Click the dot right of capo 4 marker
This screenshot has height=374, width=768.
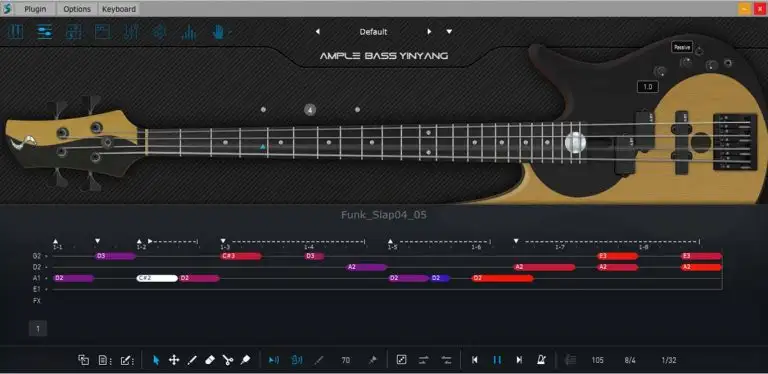[x=357, y=110]
